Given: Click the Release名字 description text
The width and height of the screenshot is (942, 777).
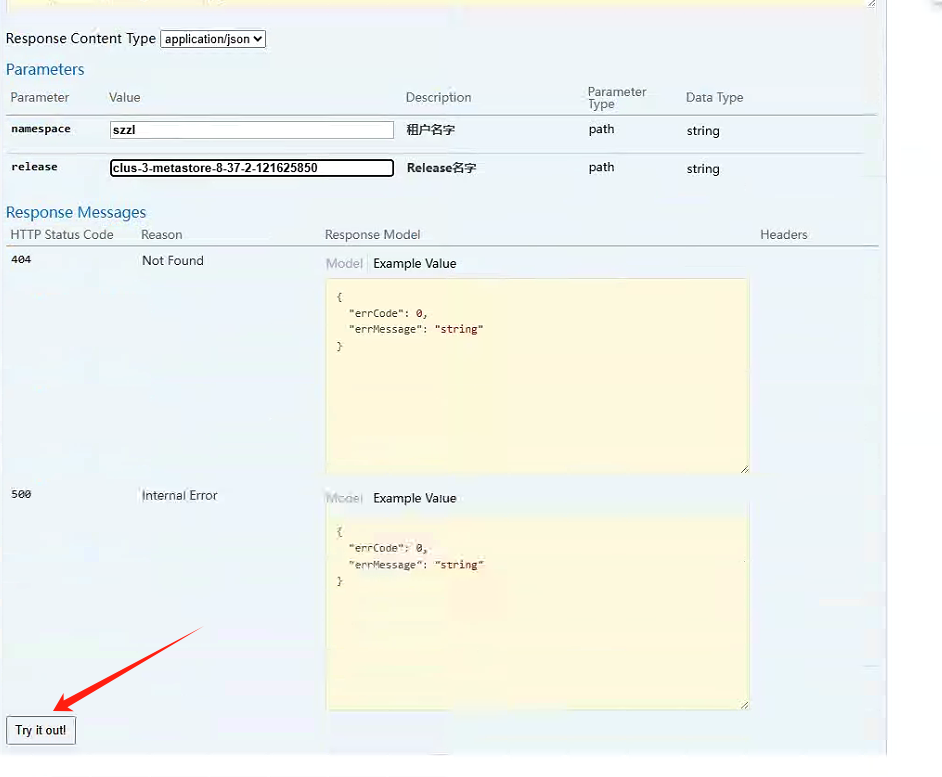Looking at the screenshot, I should coord(441,168).
